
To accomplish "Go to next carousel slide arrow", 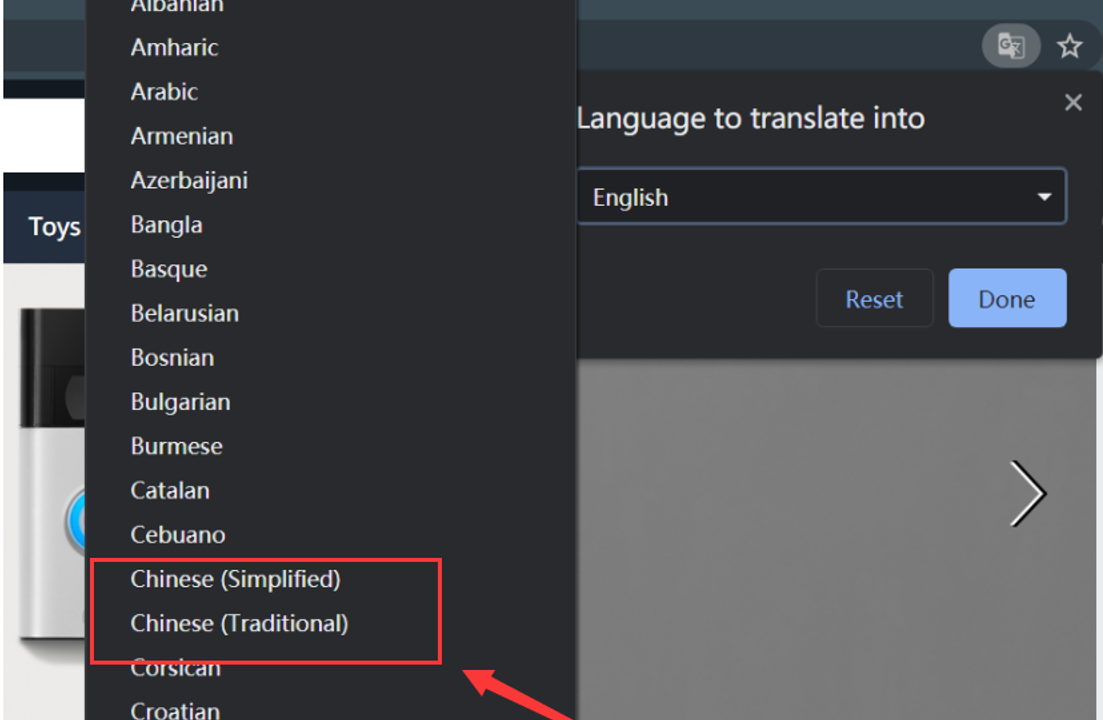I will click(x=1027, y=493).
